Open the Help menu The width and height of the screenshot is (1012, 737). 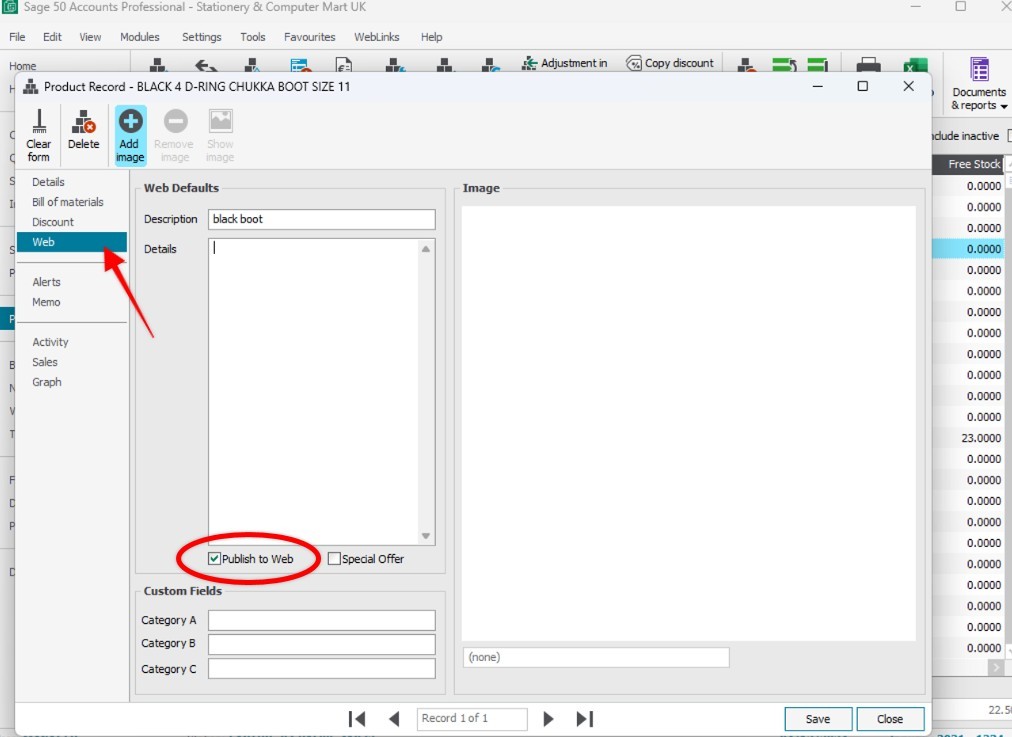point(431,37)
